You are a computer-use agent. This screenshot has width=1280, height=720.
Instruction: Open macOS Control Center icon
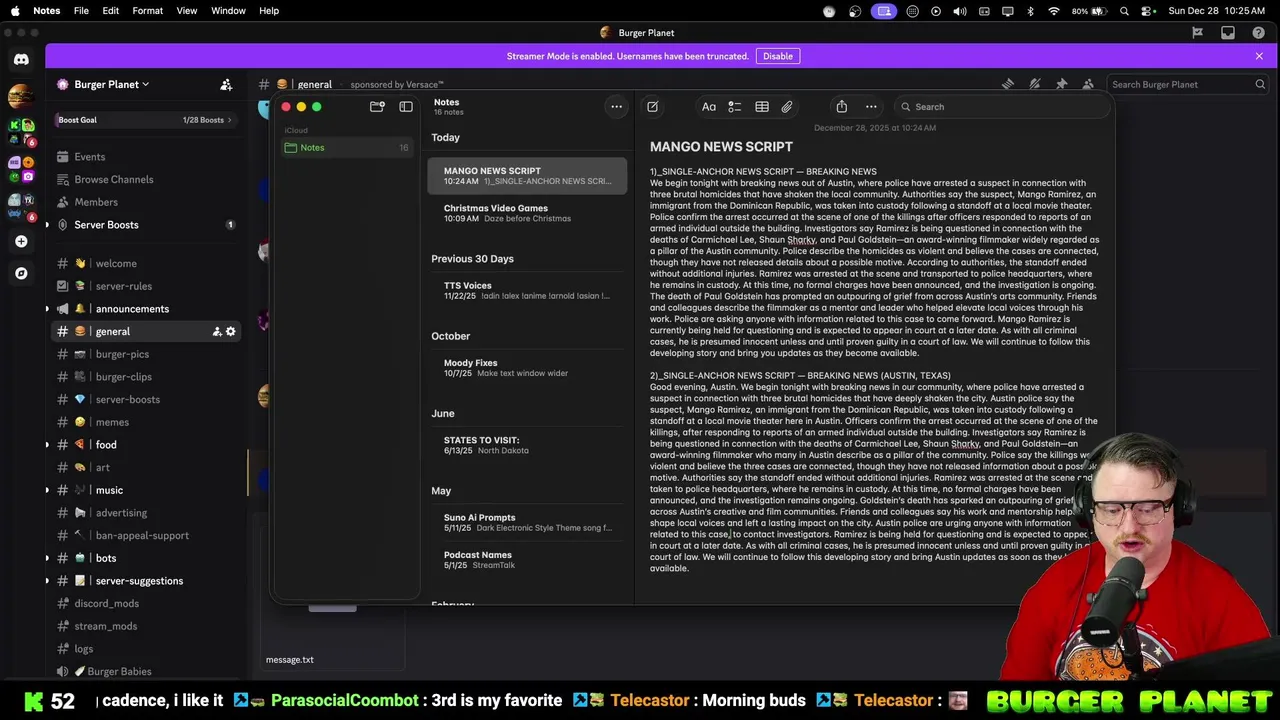point(1148,11)
